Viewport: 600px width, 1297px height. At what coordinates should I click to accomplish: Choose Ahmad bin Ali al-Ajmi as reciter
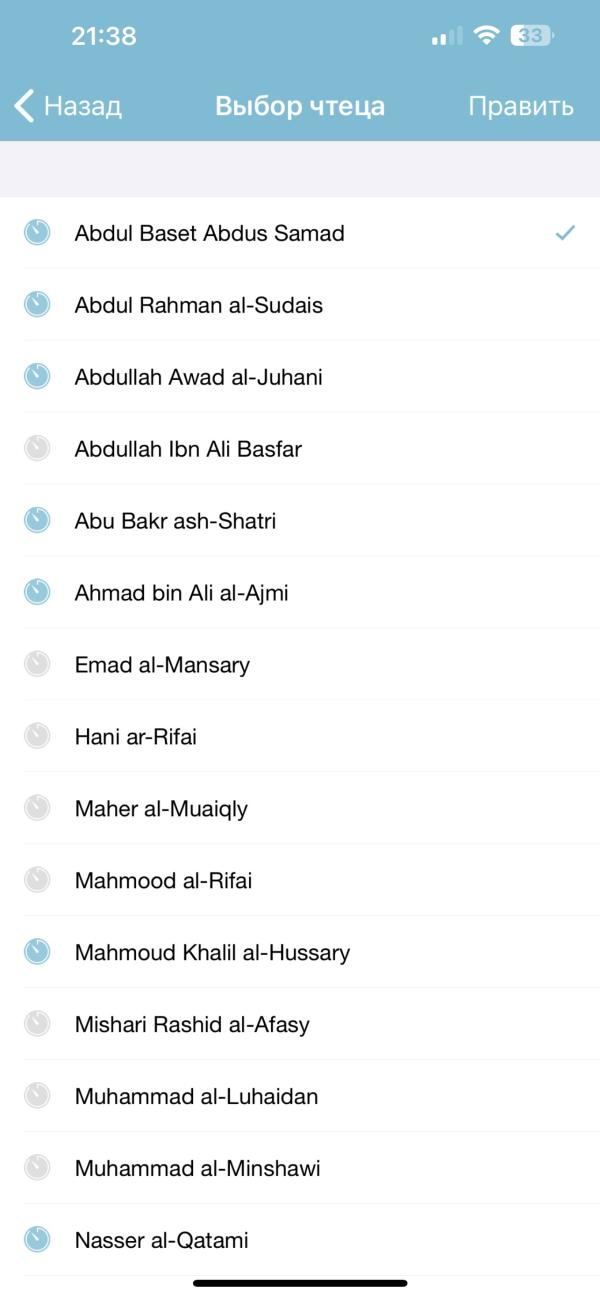pyautogui.click(x=181, y=593)
